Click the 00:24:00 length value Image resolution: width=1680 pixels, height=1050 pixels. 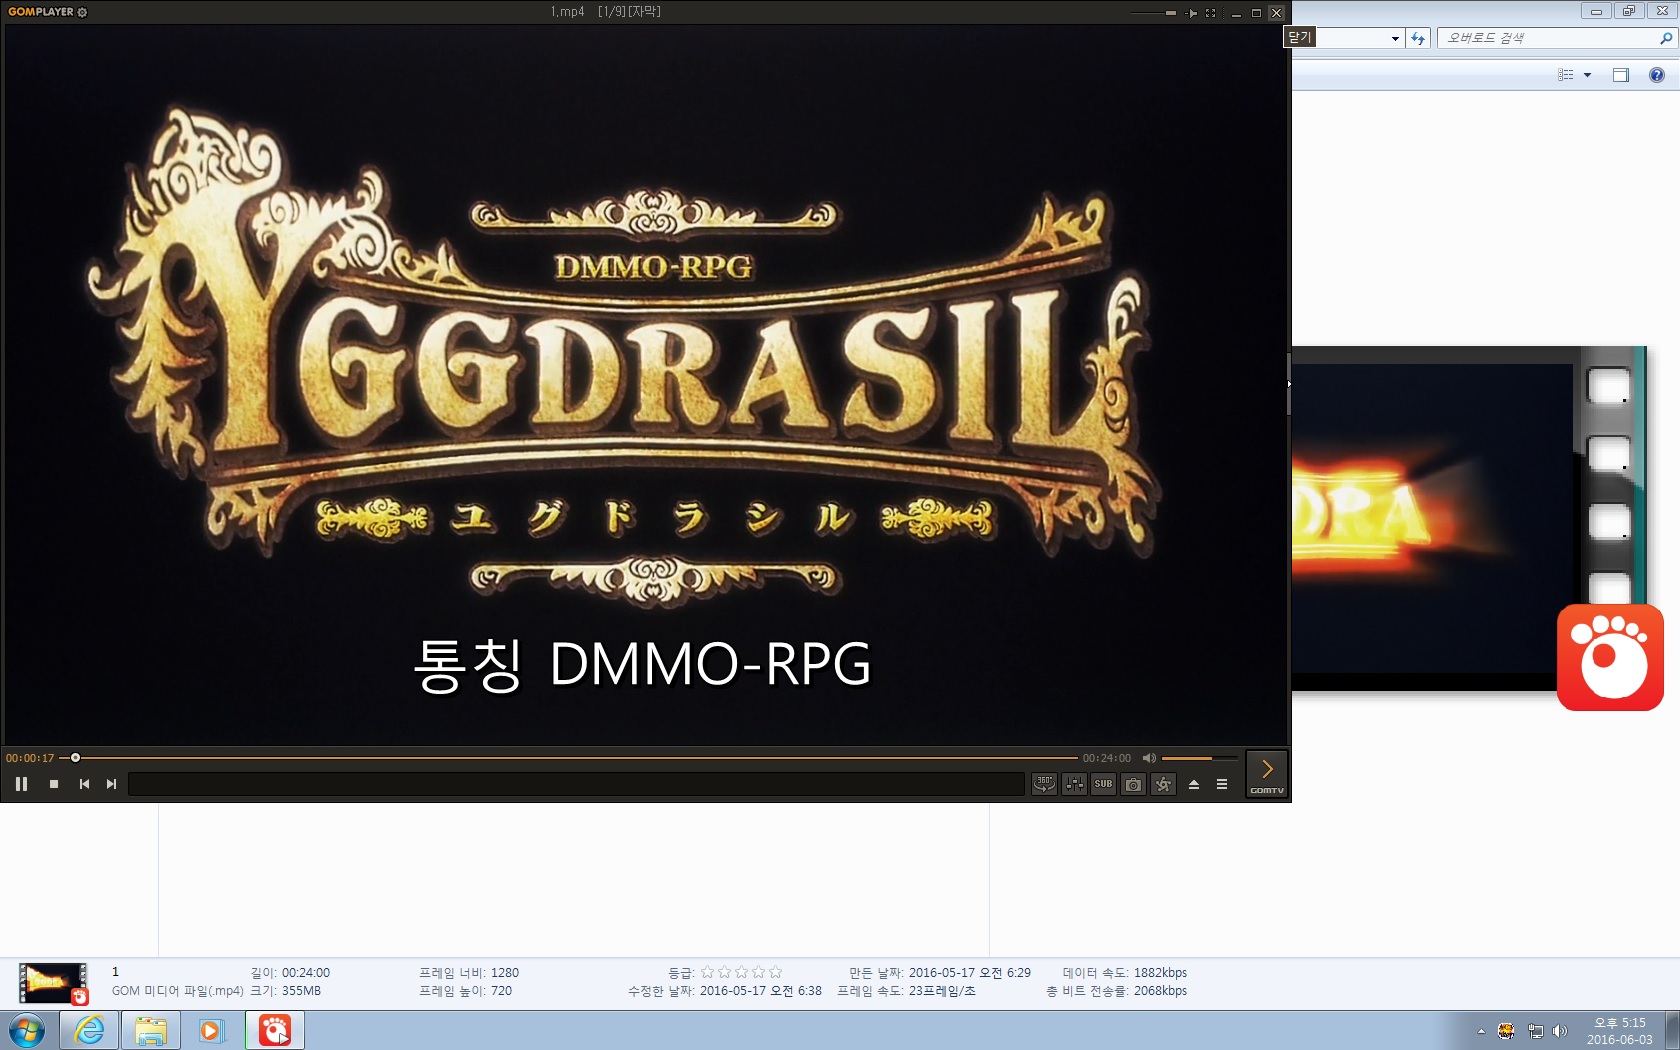pyautogui.click(x=306, y=973)
